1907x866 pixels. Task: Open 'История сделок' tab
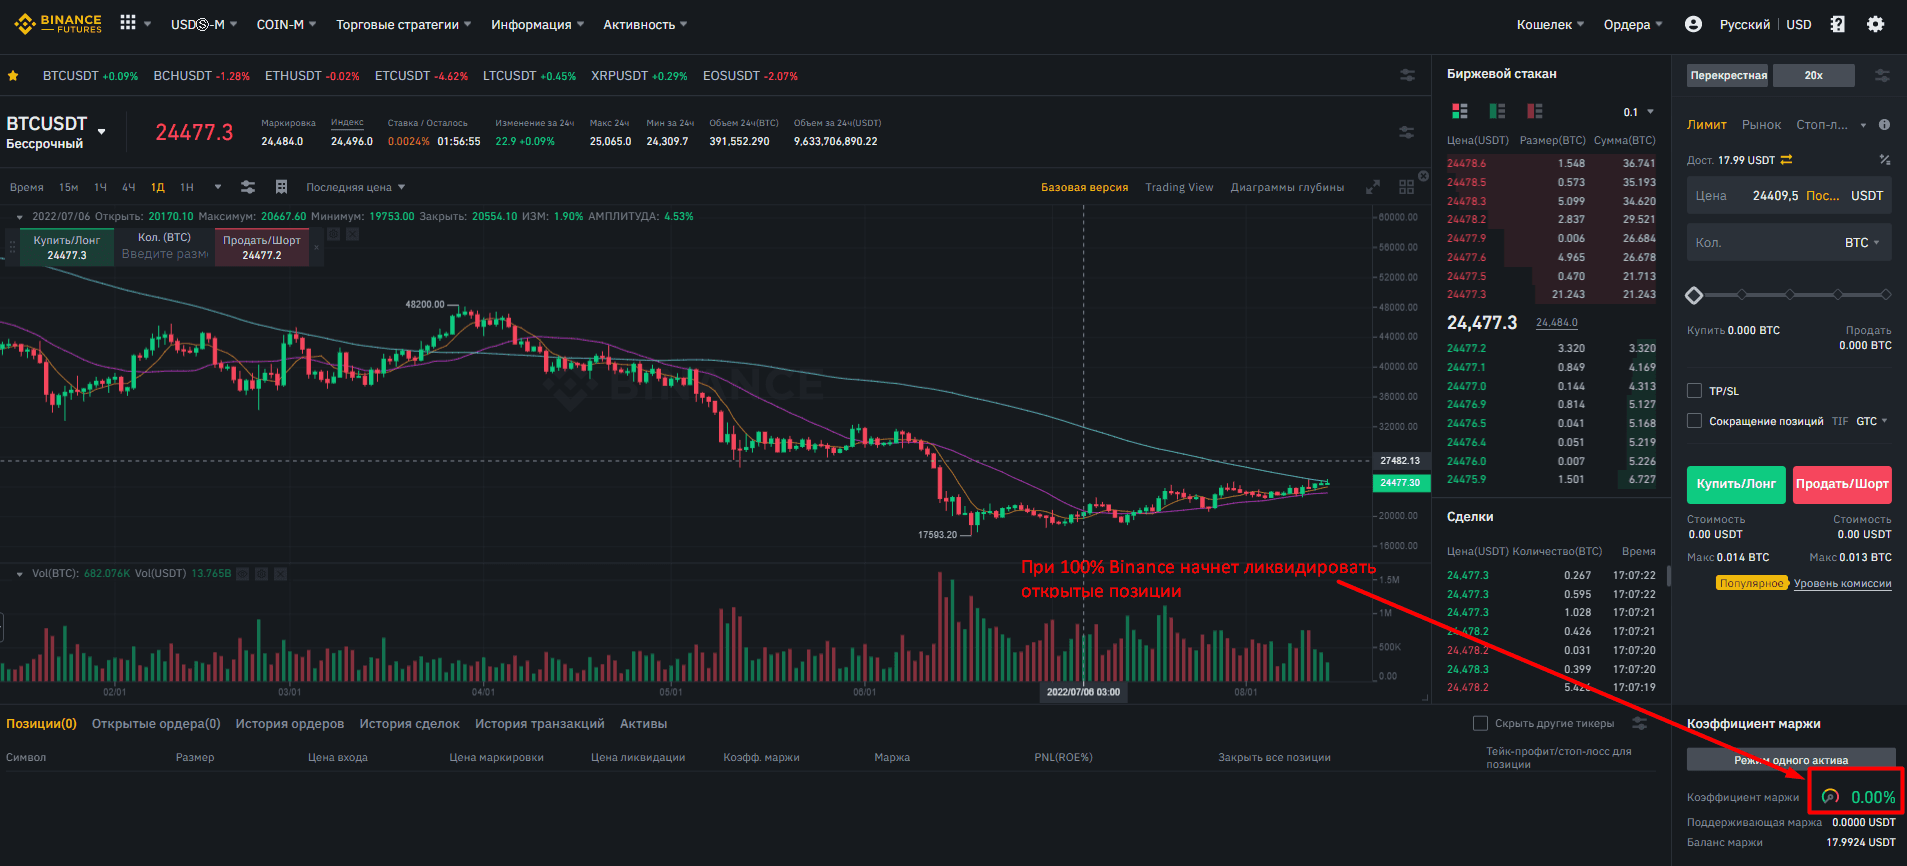pos(409,723)
